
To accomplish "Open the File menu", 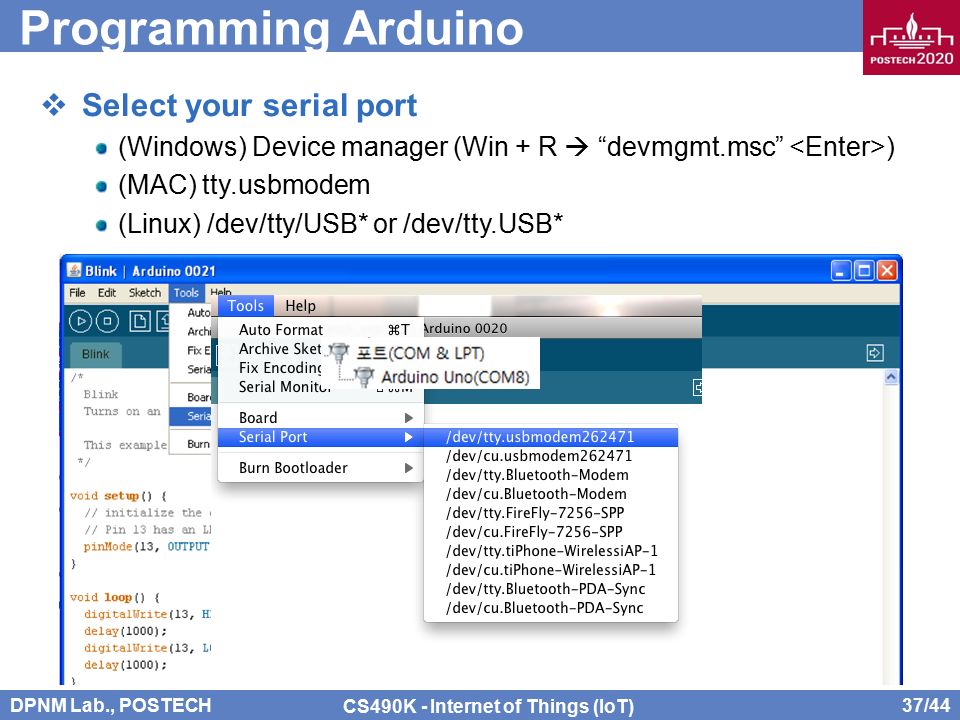I will click(77, 293).
